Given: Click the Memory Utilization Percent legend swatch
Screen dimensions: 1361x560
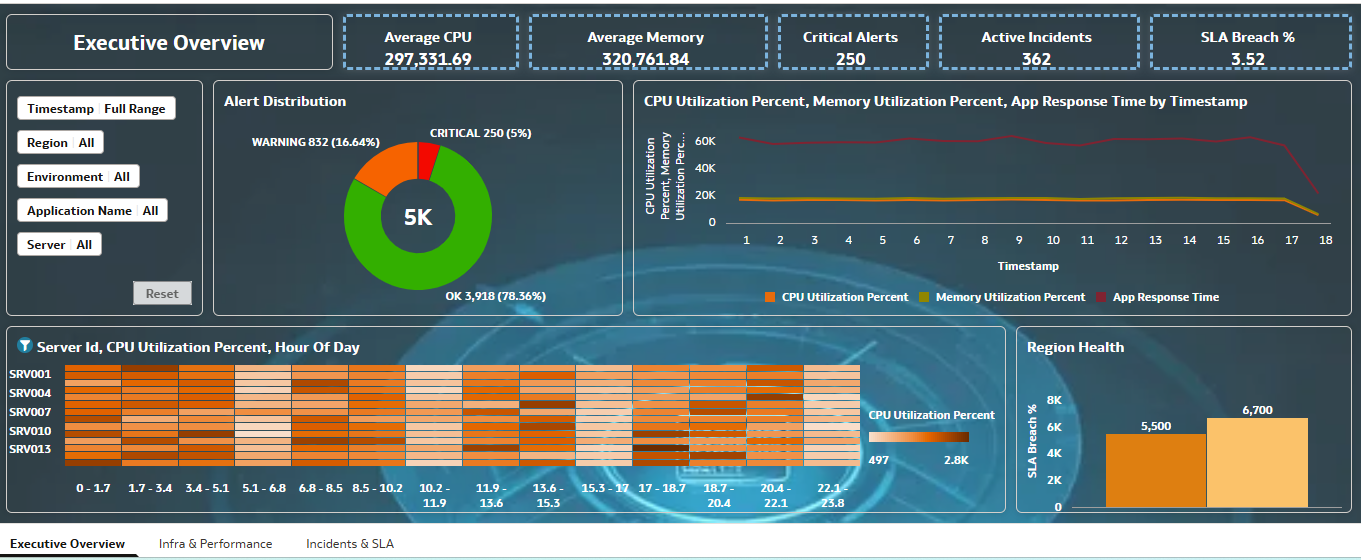Looking at the screenshot, I should tap(924, 297).
